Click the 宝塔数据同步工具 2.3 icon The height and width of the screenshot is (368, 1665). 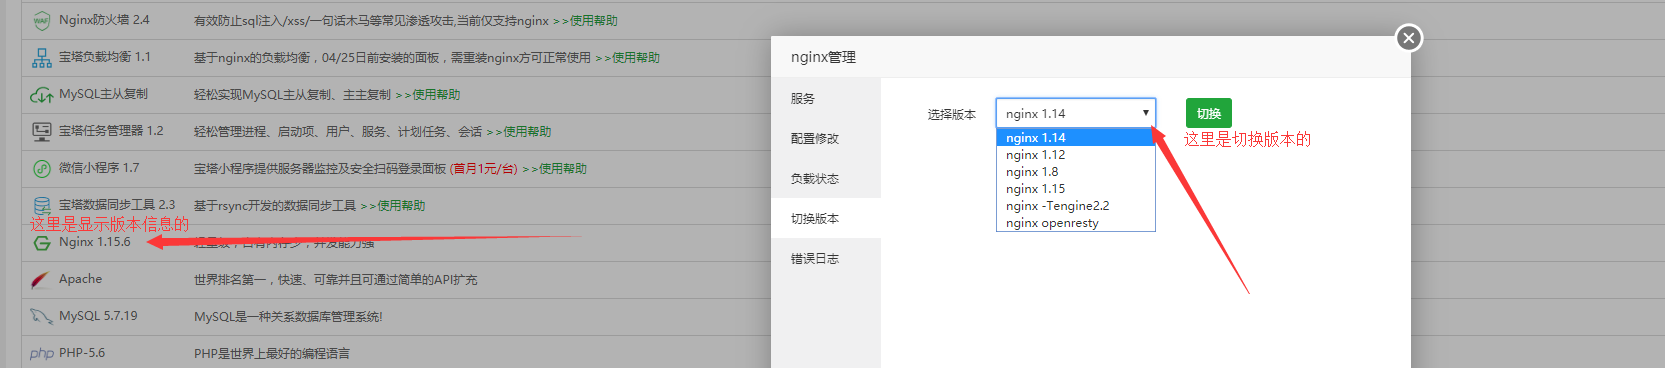(x=41, y=205)
